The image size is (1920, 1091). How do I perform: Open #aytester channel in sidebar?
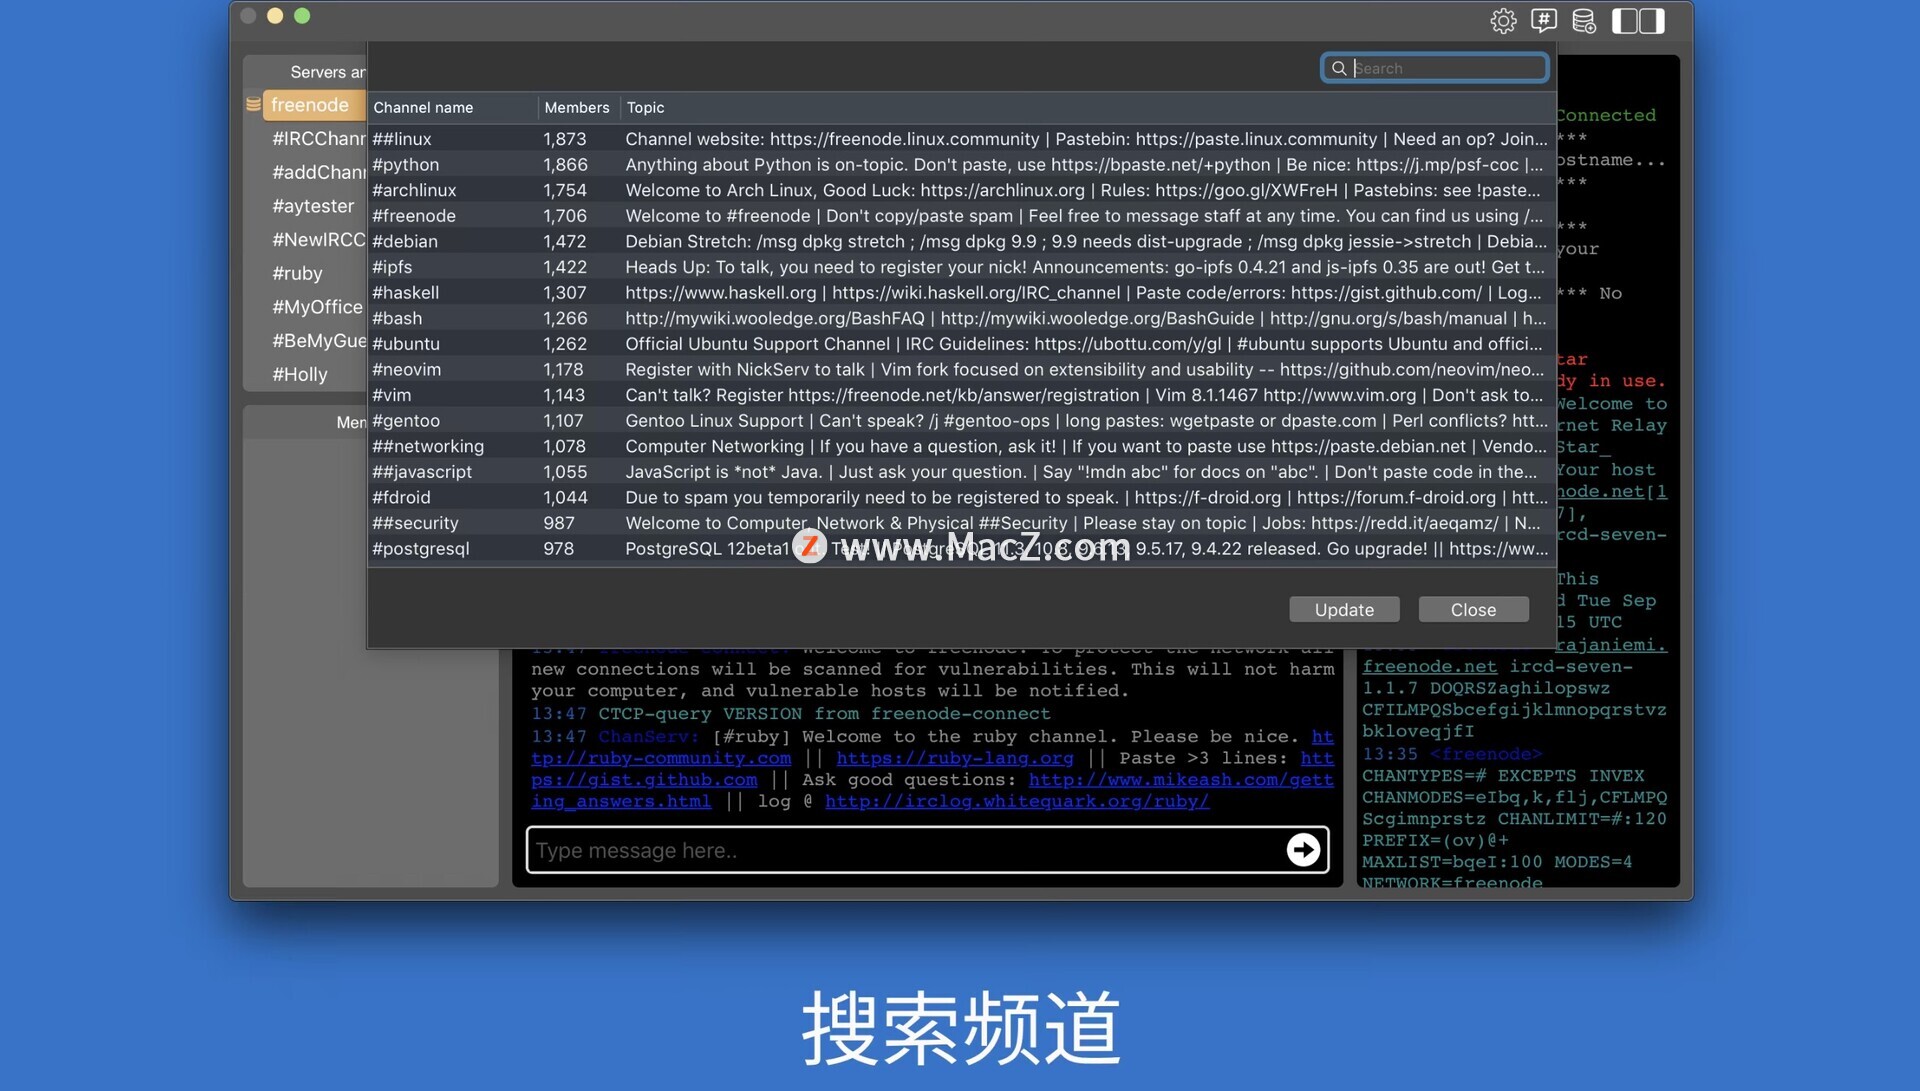tap(313, 206)
